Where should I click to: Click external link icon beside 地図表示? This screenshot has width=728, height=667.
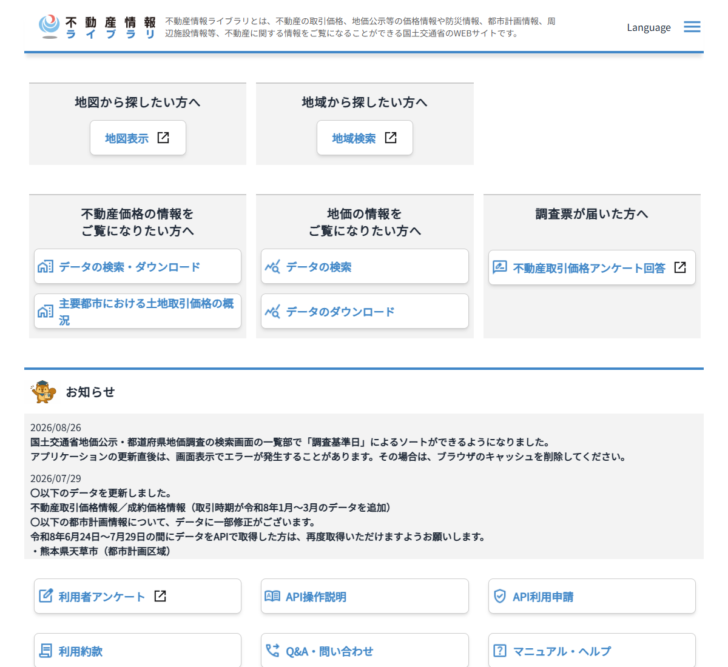coord(163,138)
